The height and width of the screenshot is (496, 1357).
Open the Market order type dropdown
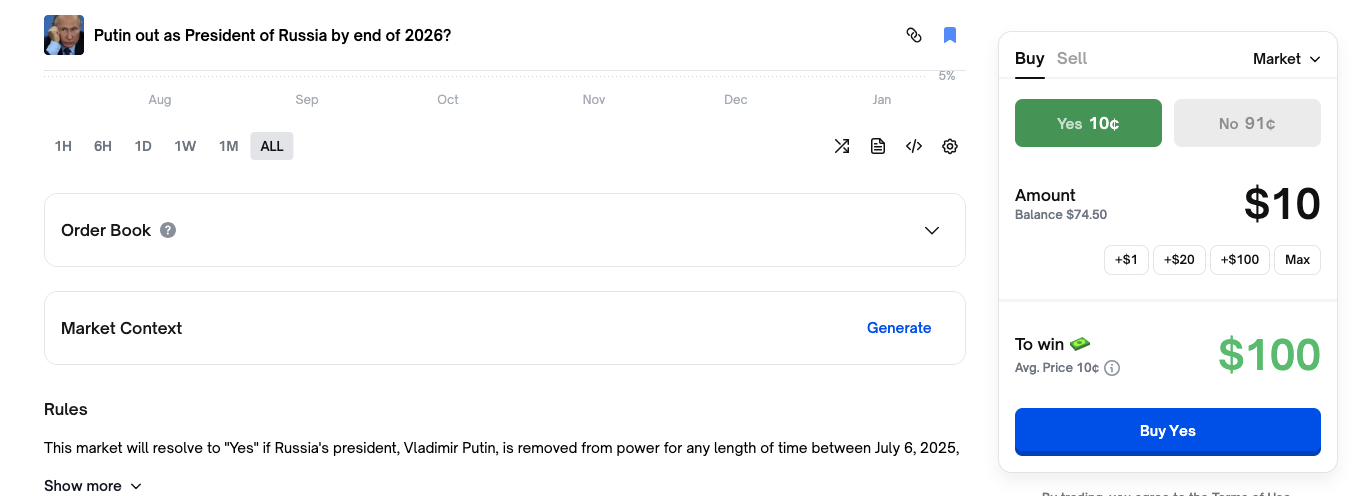[1286, 59]
